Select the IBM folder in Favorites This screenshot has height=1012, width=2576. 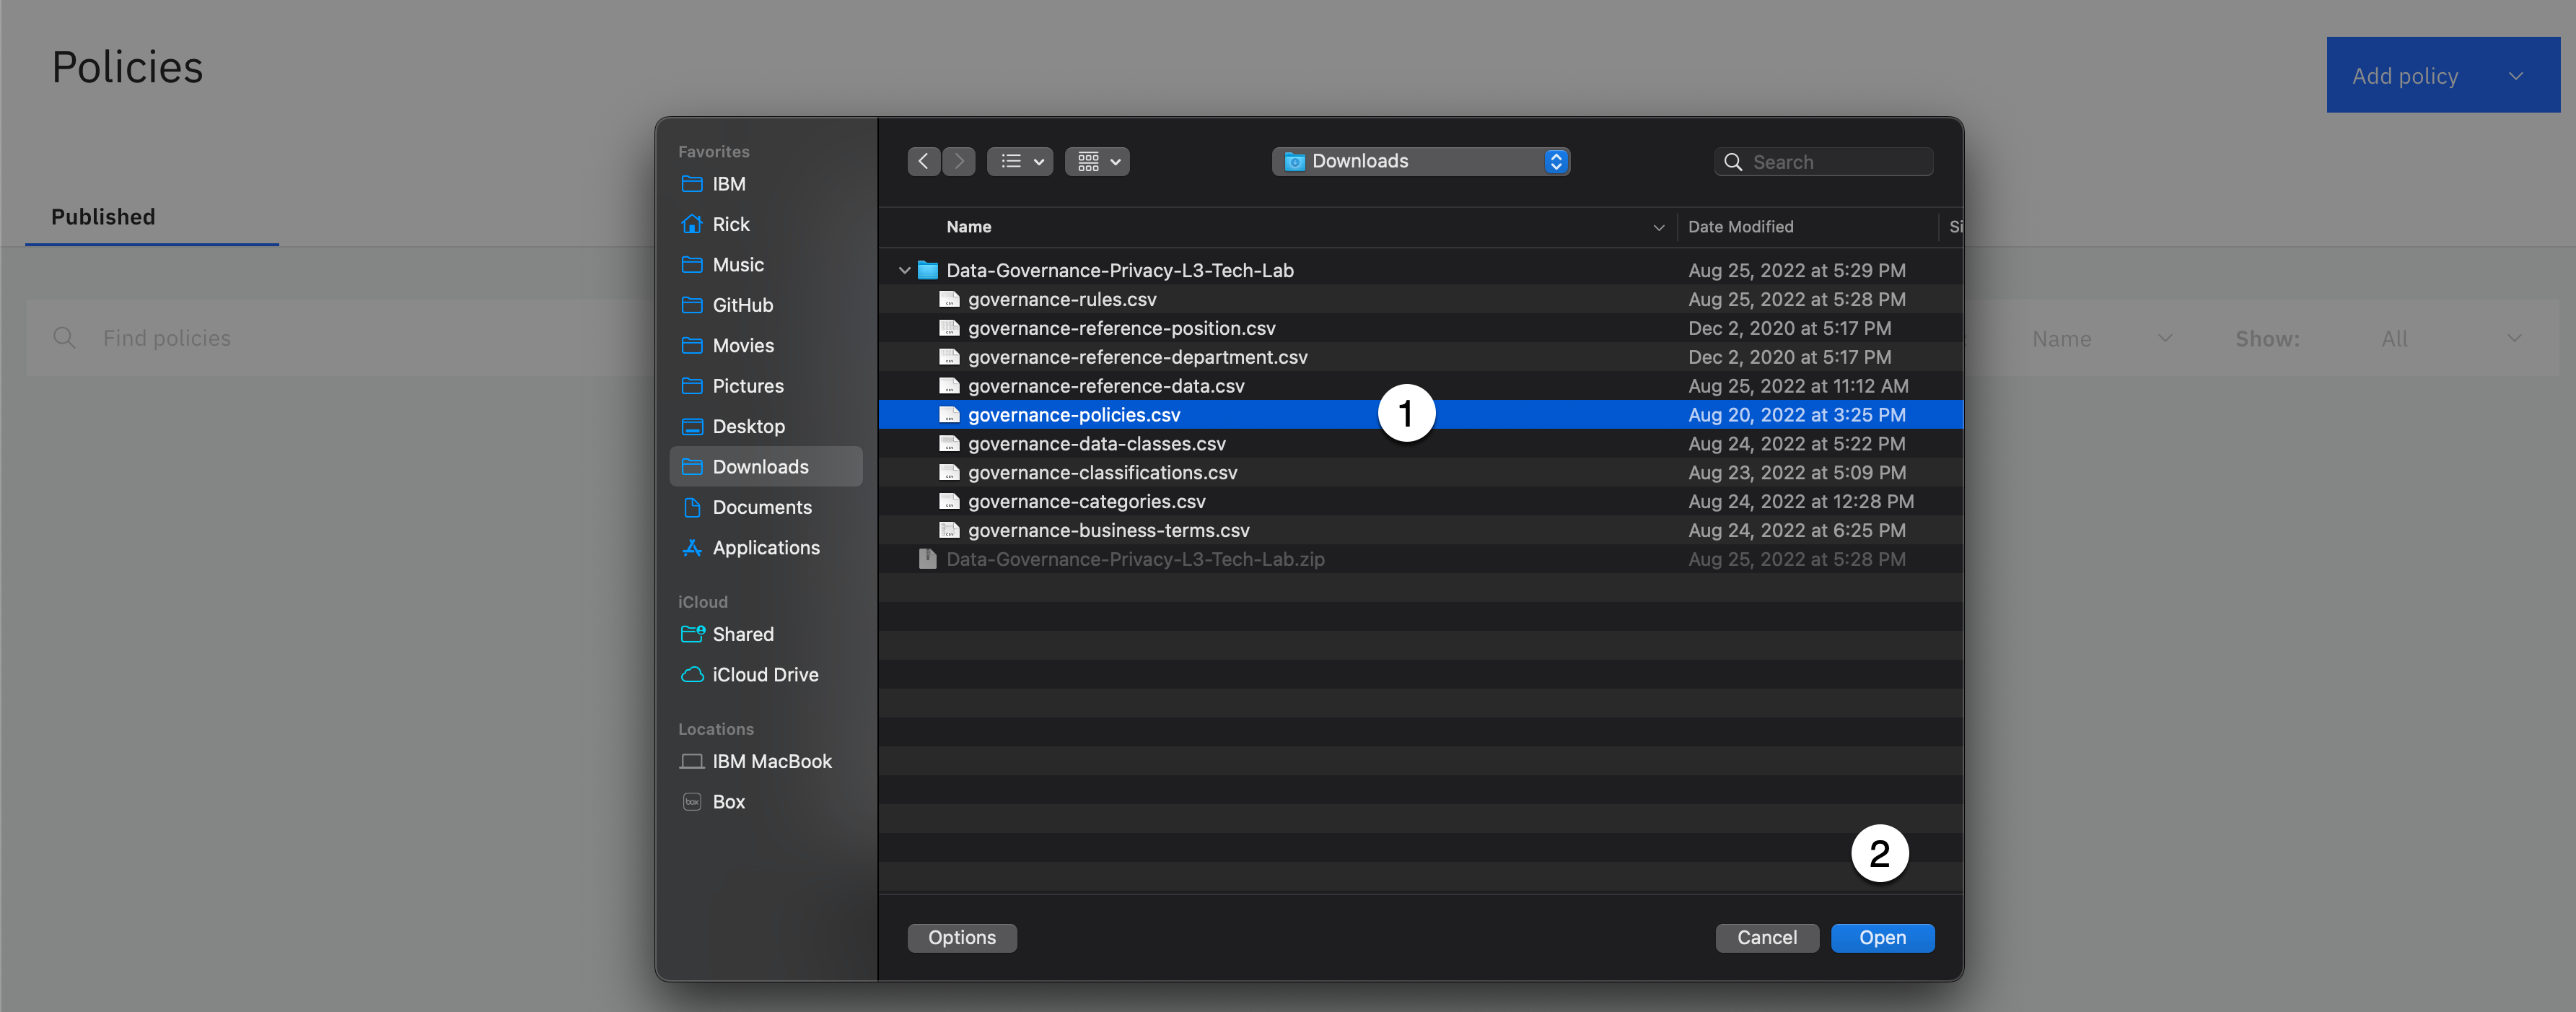[729, 184]
